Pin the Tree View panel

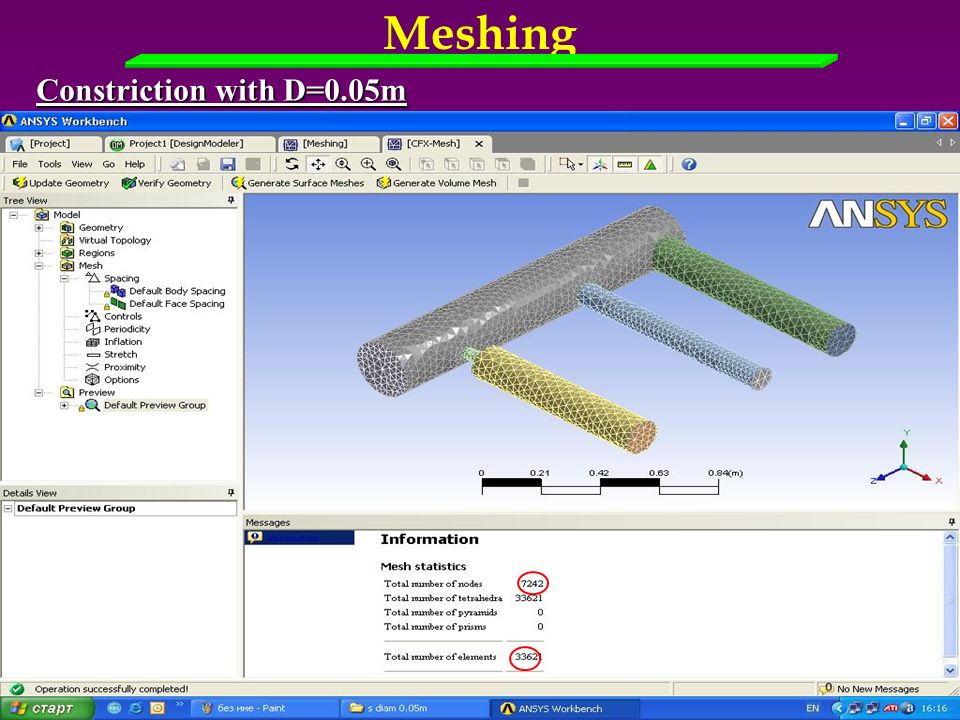(231, 200)
